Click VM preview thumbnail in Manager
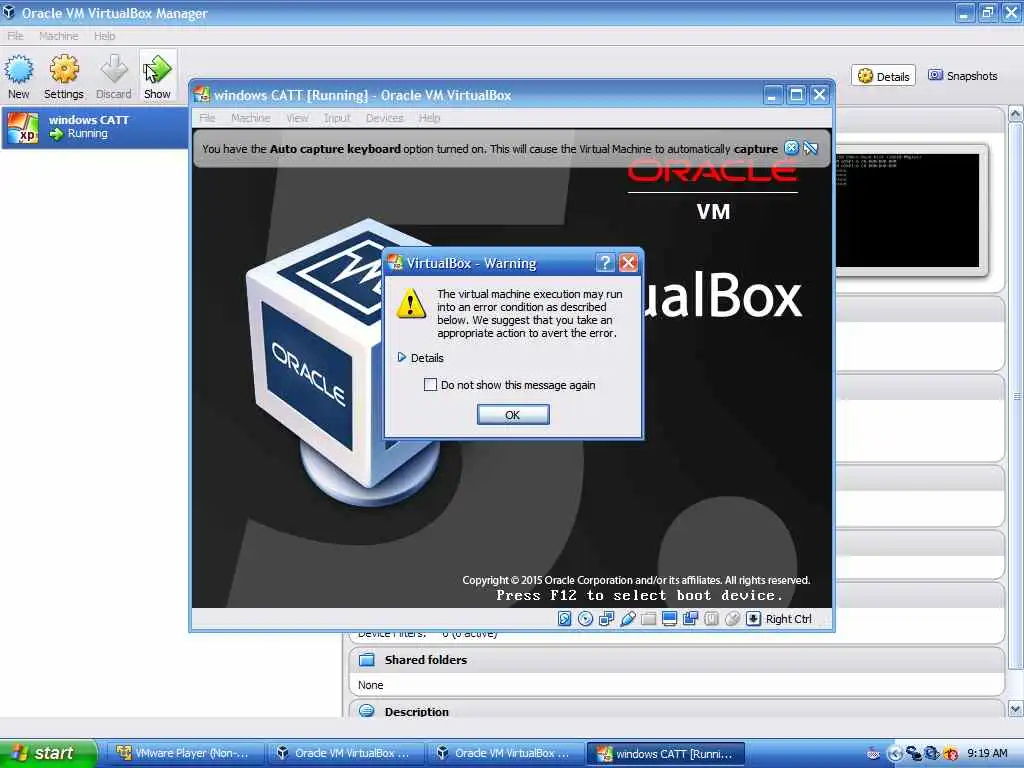This screenshot has height=768, width=1024. 908,210
